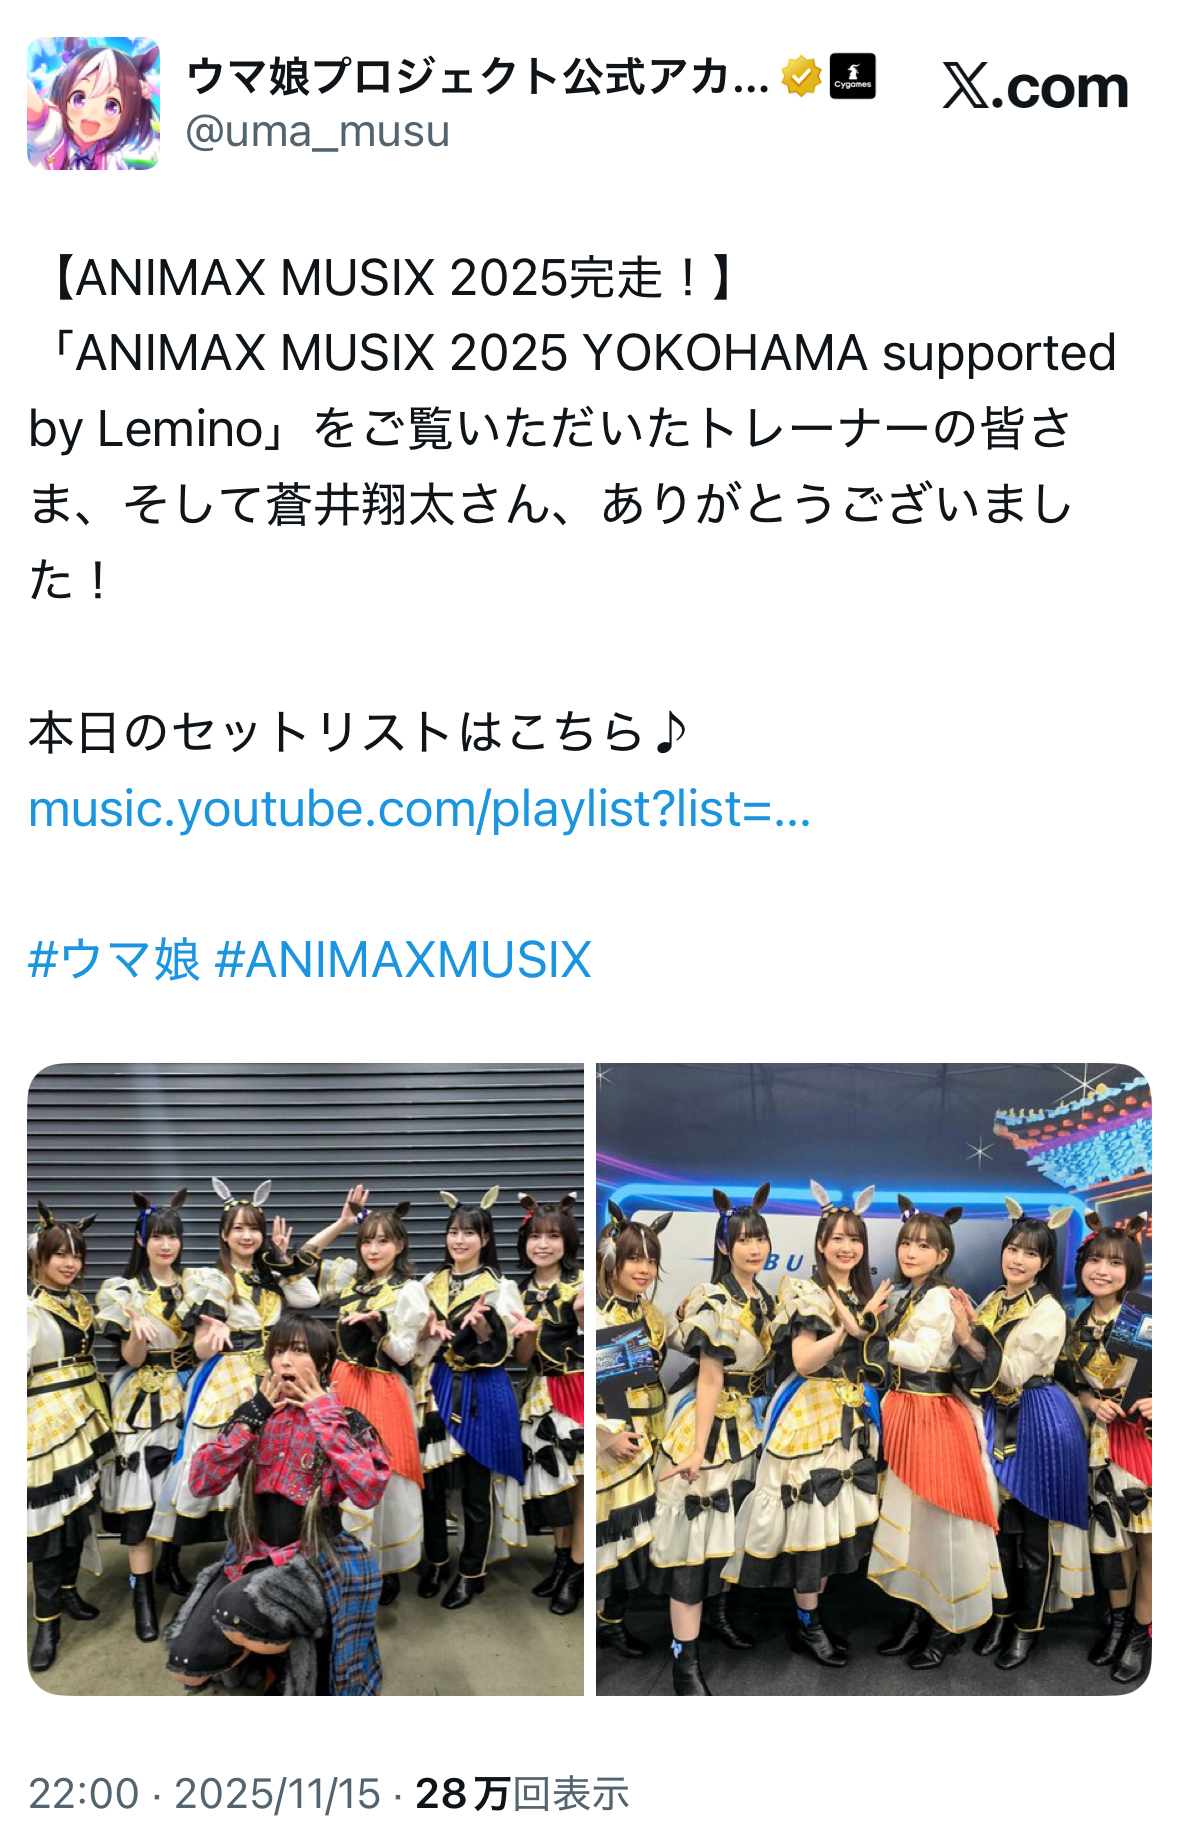Open the display name ウマ娘プロジェクト公式アカ…
Viewport: 1179px width, 1833px height.
[x=478, y=77]
